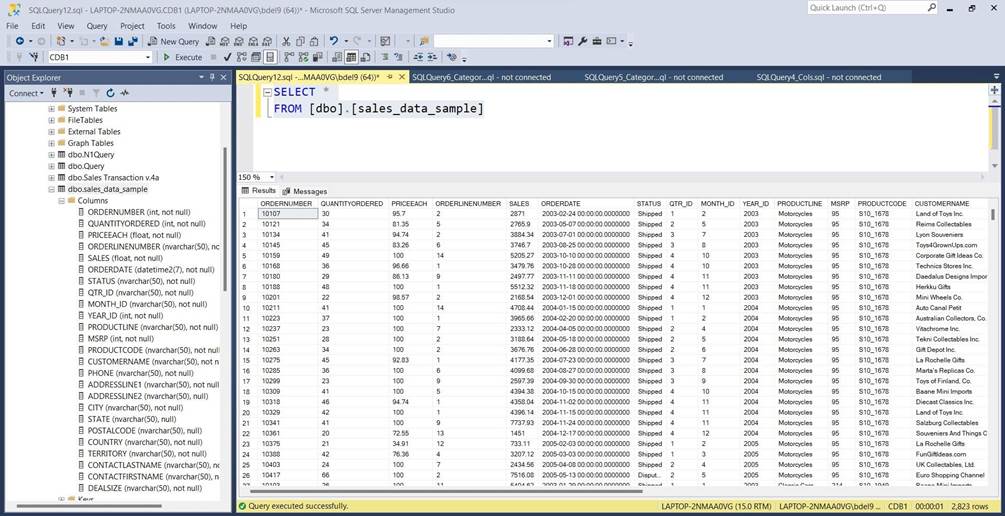This screenshot has height=516, width=1005.
Task: Click the Cut scissors icon
Action: click(286, 41)
